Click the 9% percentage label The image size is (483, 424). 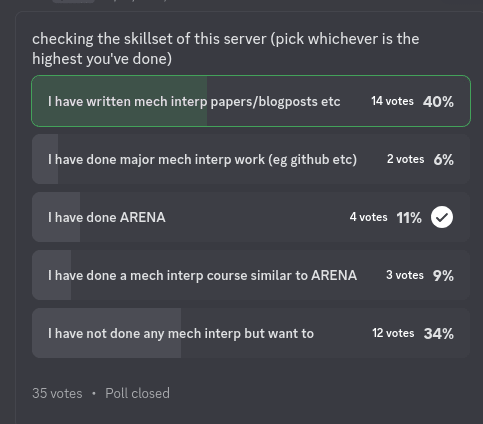(x=443, y=276)
